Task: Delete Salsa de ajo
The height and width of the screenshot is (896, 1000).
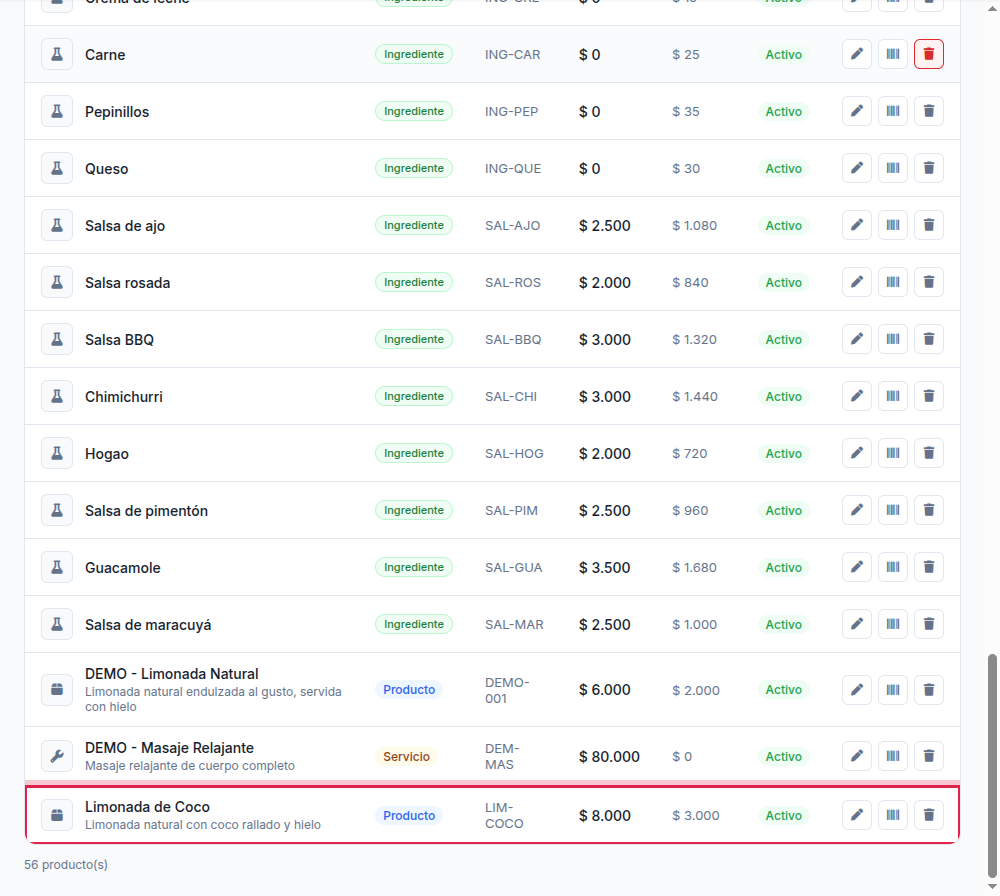Action: coord(929,225)
